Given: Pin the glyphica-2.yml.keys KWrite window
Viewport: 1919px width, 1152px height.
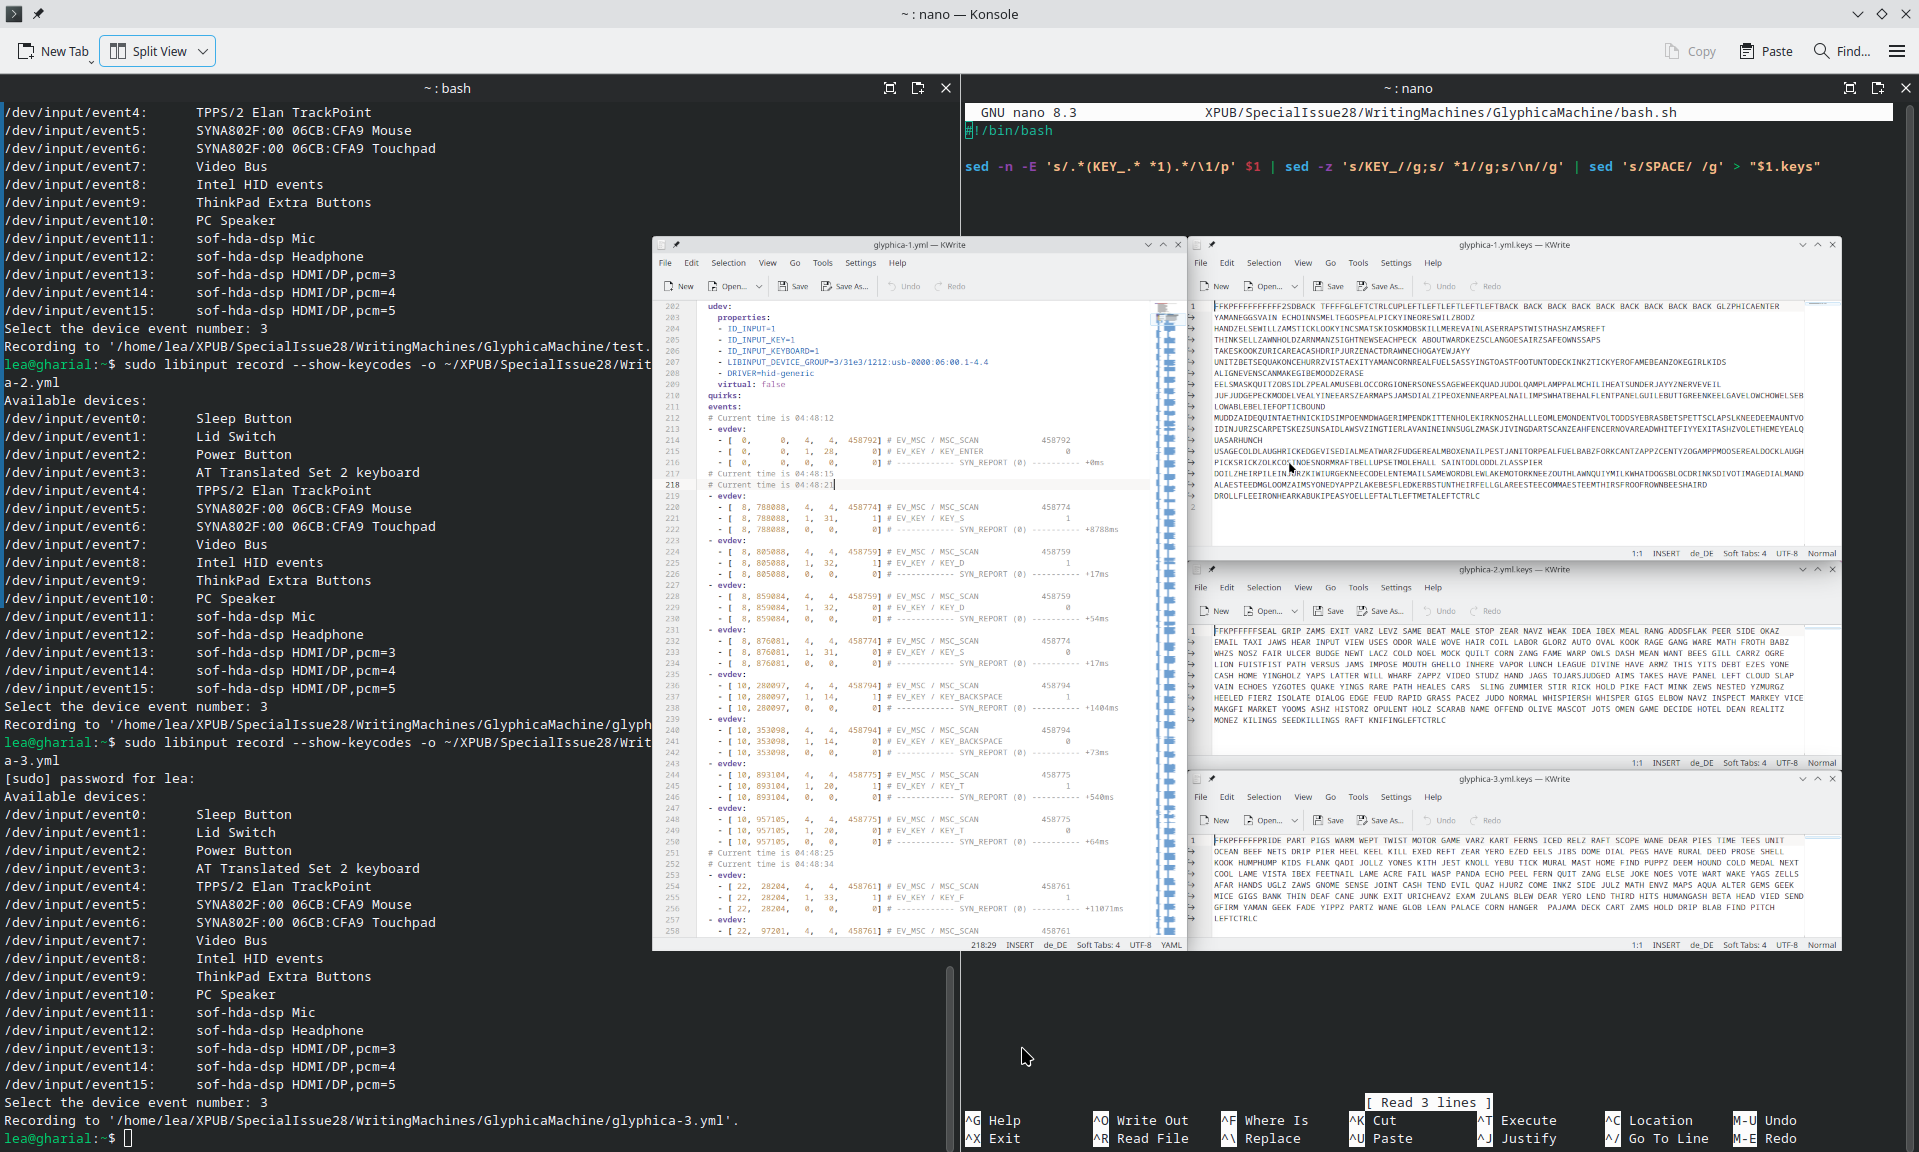Looking at the screenshot, I should tap(1211, 570).
